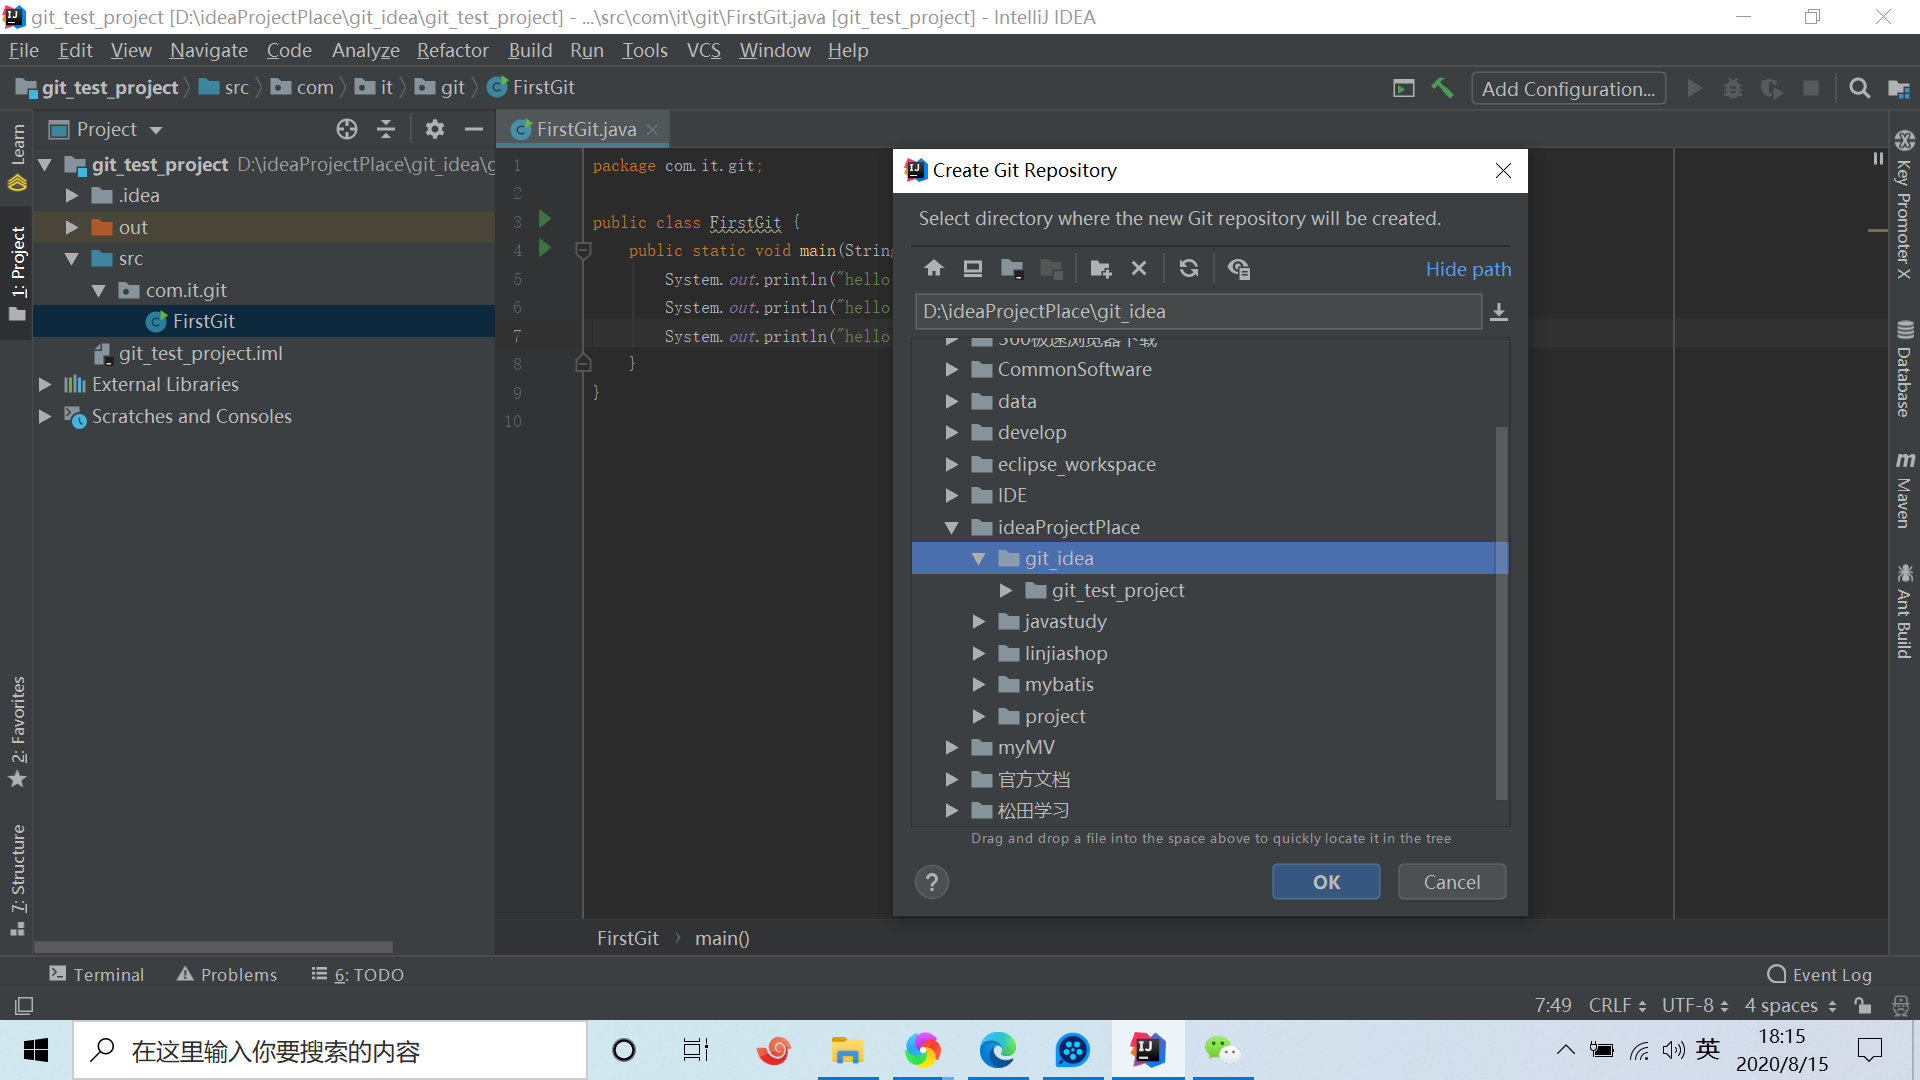Screen dimensions: 1920x1080
Task: Go to project directory in dialog toolbar
Action: (1012, 268)
